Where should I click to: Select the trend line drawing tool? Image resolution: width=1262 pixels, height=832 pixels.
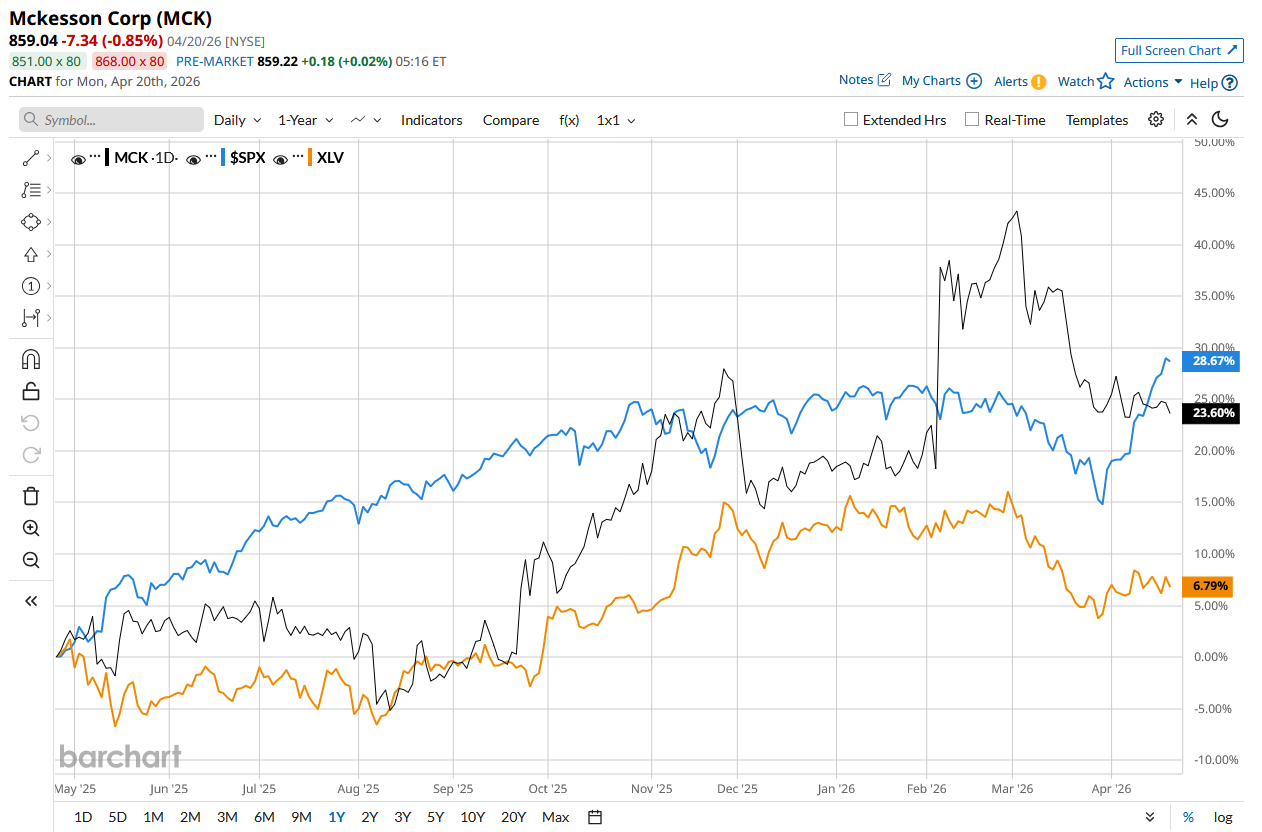pos(30,158)
